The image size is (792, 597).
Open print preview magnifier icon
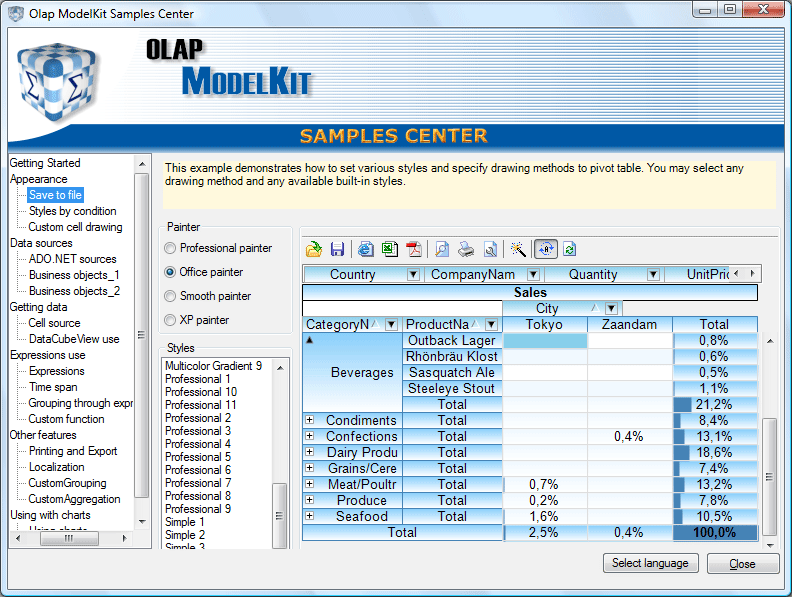pos(441,249)
